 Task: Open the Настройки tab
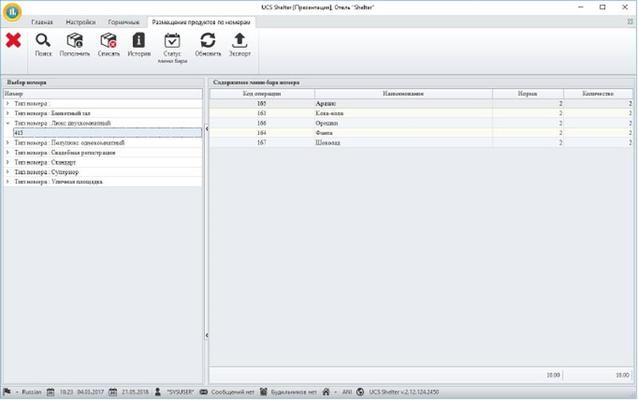79,21
